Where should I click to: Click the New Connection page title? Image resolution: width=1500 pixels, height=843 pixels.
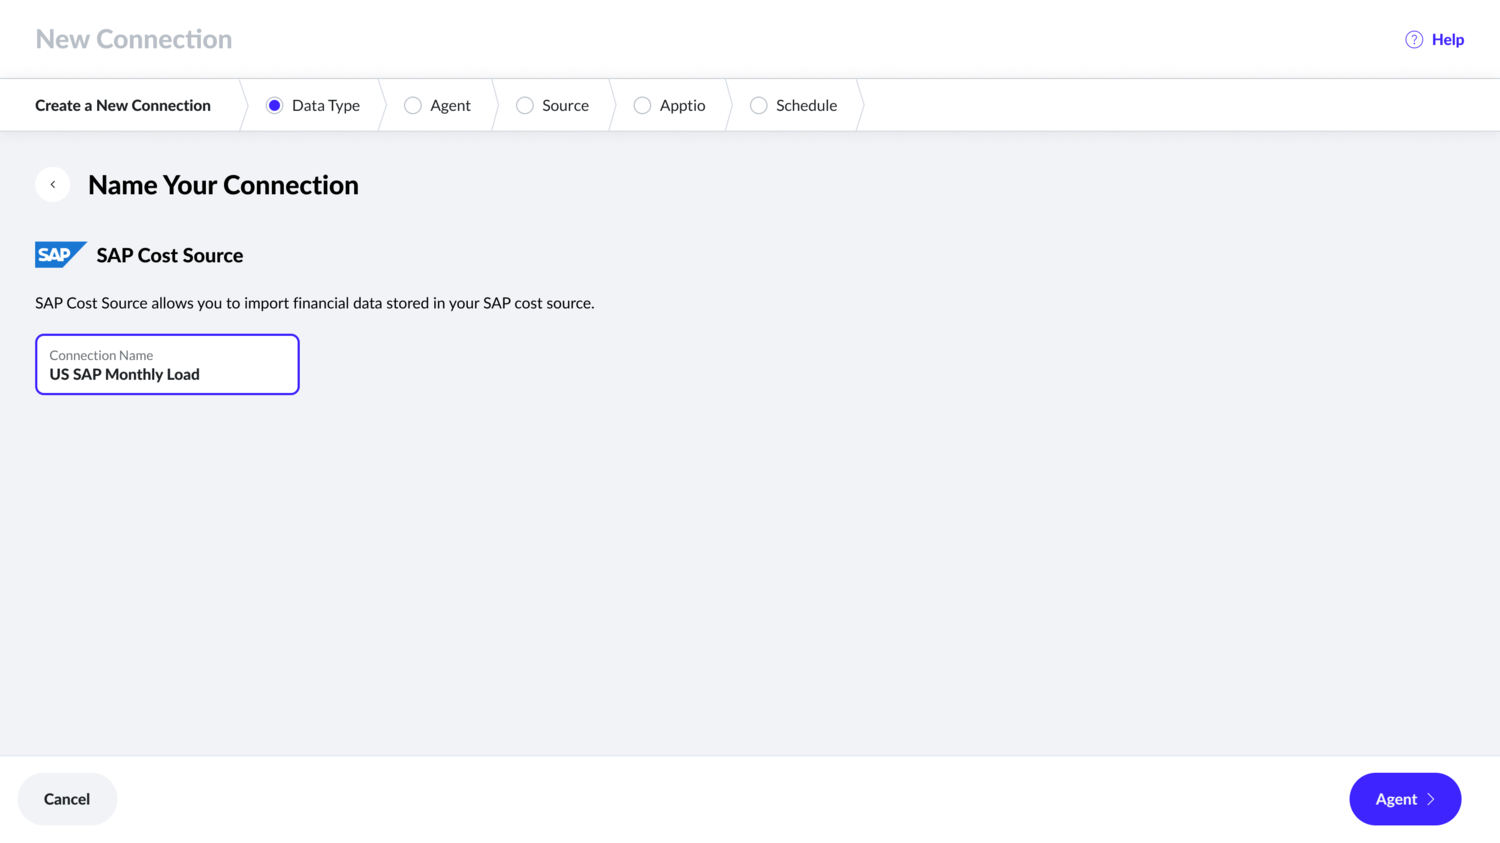(134, 39)
